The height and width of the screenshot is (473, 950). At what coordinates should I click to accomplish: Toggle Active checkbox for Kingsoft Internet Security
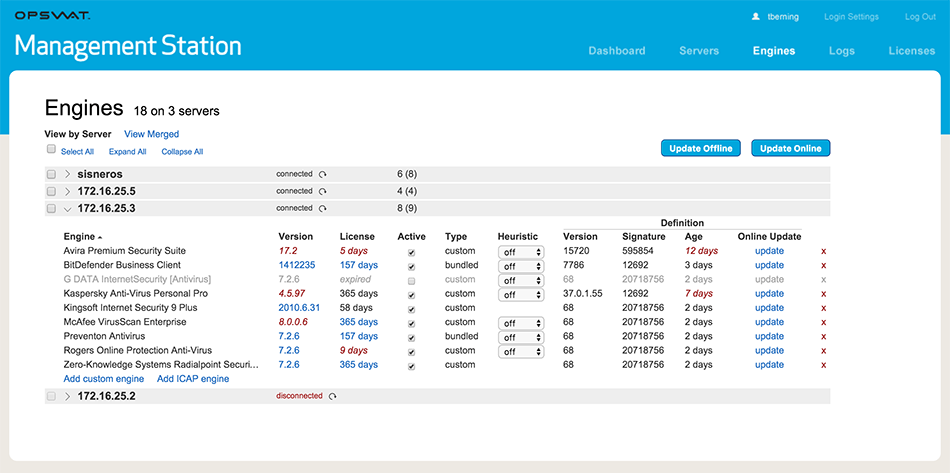(411, 309)
